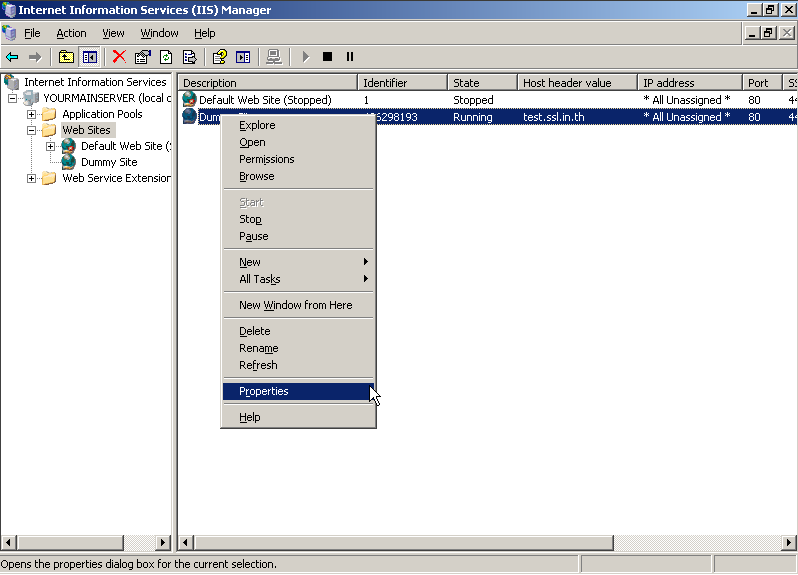798x575 pixels.
Task: Click the Up One Level folder icon
Action: pos(66,57)
